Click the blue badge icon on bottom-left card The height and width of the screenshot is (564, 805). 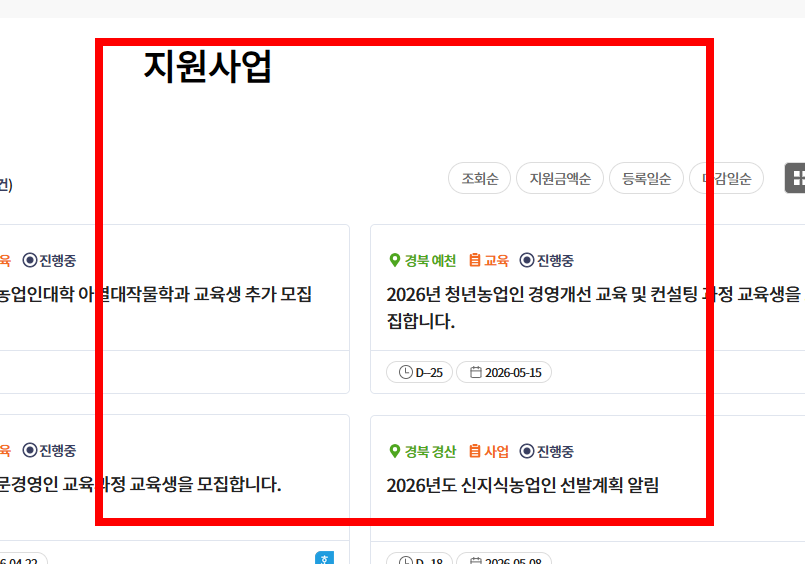324,558
